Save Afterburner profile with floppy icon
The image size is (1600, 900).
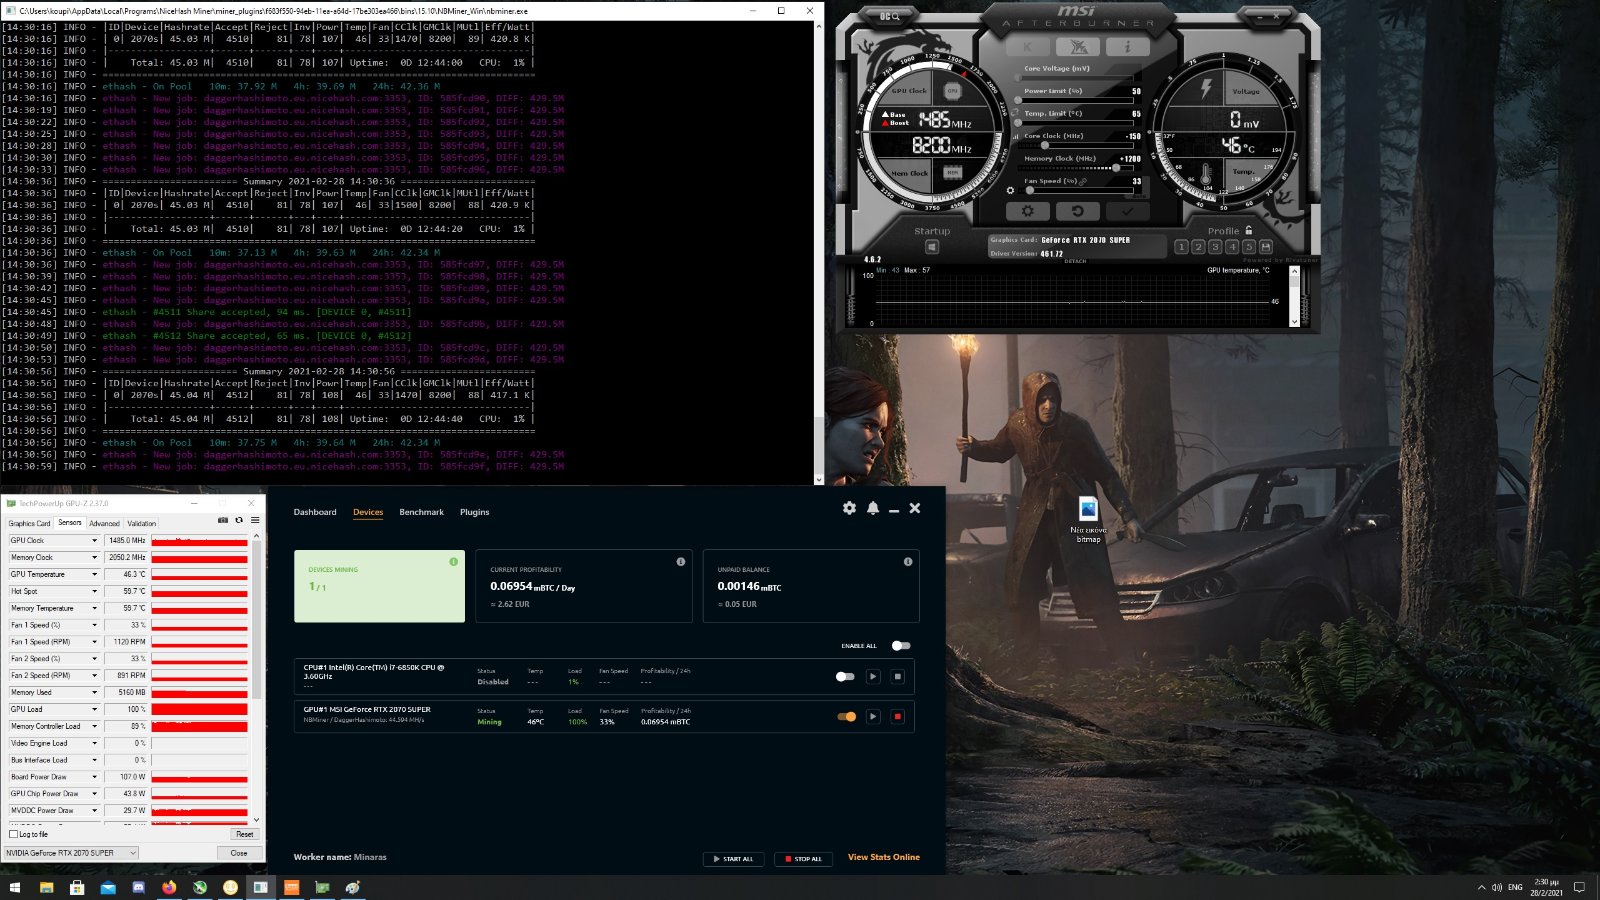pos(1266,247)
